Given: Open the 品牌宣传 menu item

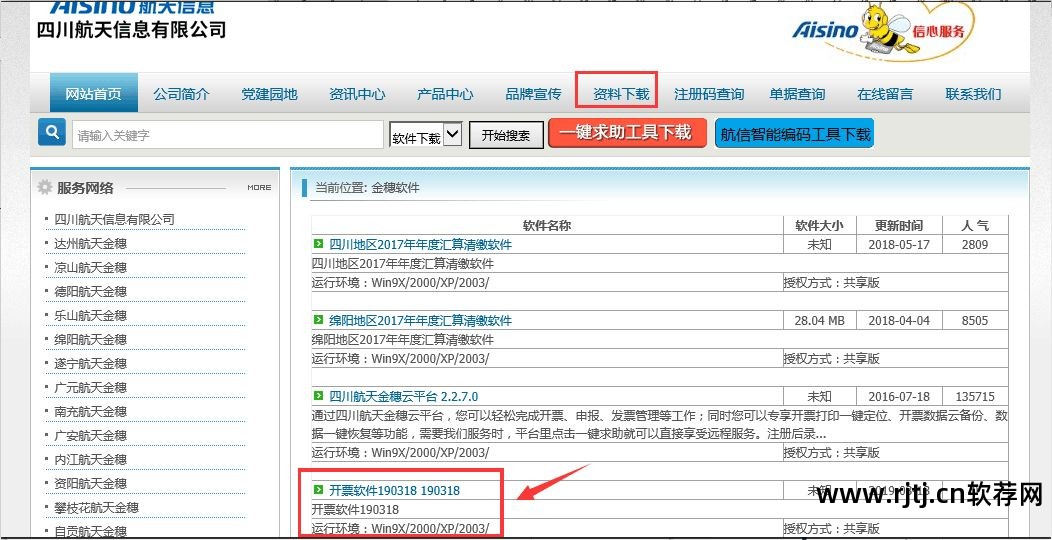Looking at the screenshot, I should 533,94.
